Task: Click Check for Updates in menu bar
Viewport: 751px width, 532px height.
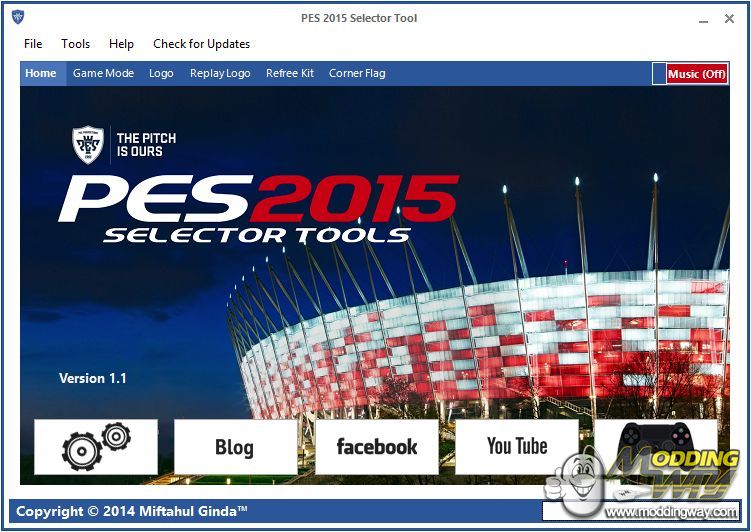Action: [201, 44]
